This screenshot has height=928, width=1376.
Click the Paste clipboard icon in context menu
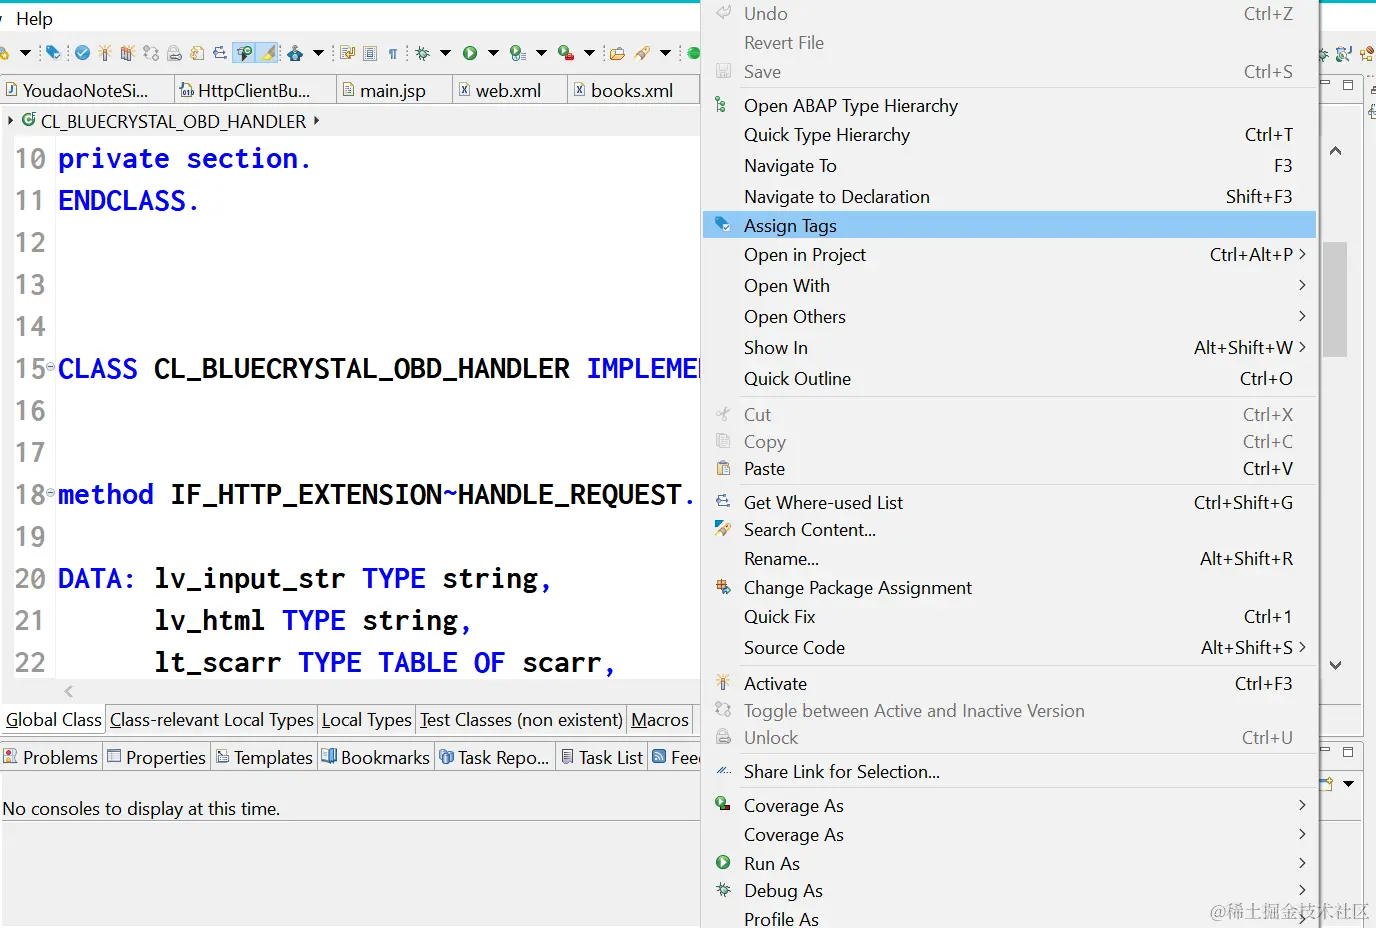click(723, 468)
